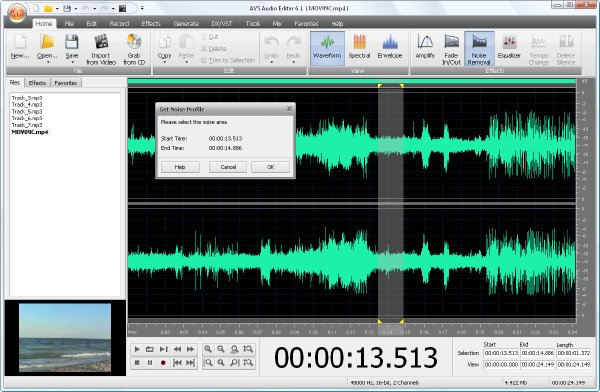Click horizontal zoom in magnifier
The height and width of the screenshot is (392, 600).
pyautogui.click(x=208, y=349)
